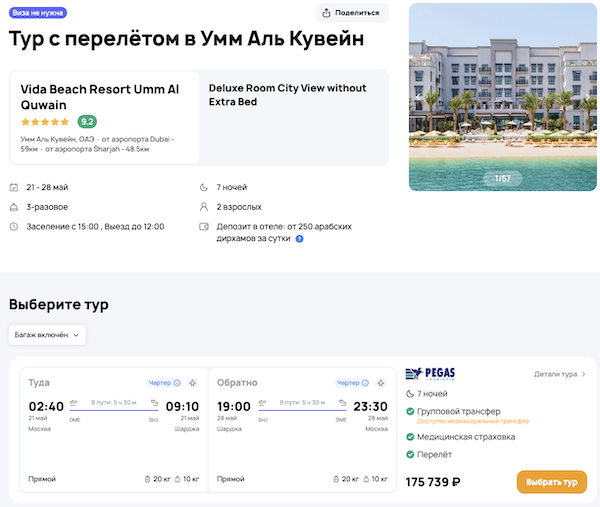Click the calendar icon beside 21 - 28 мая
The height and width of the screenshot is (507, 600).
[x=13, y=188]
